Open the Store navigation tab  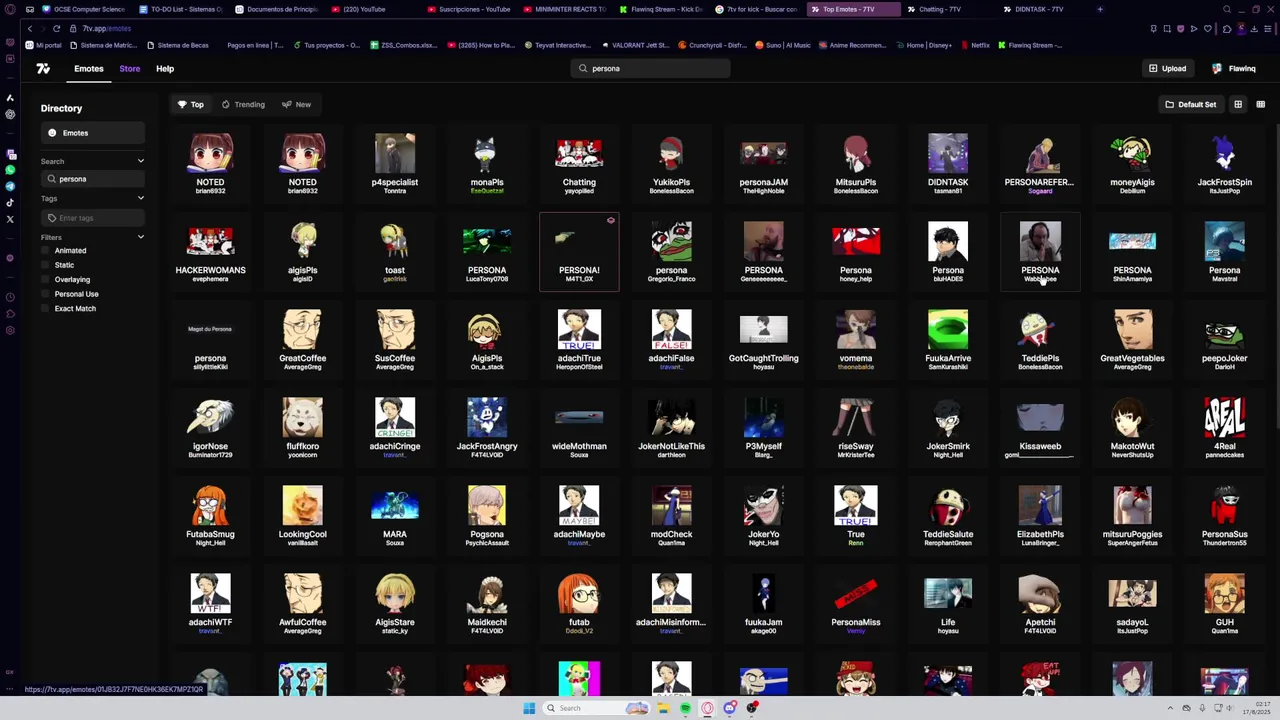[130, 69]
